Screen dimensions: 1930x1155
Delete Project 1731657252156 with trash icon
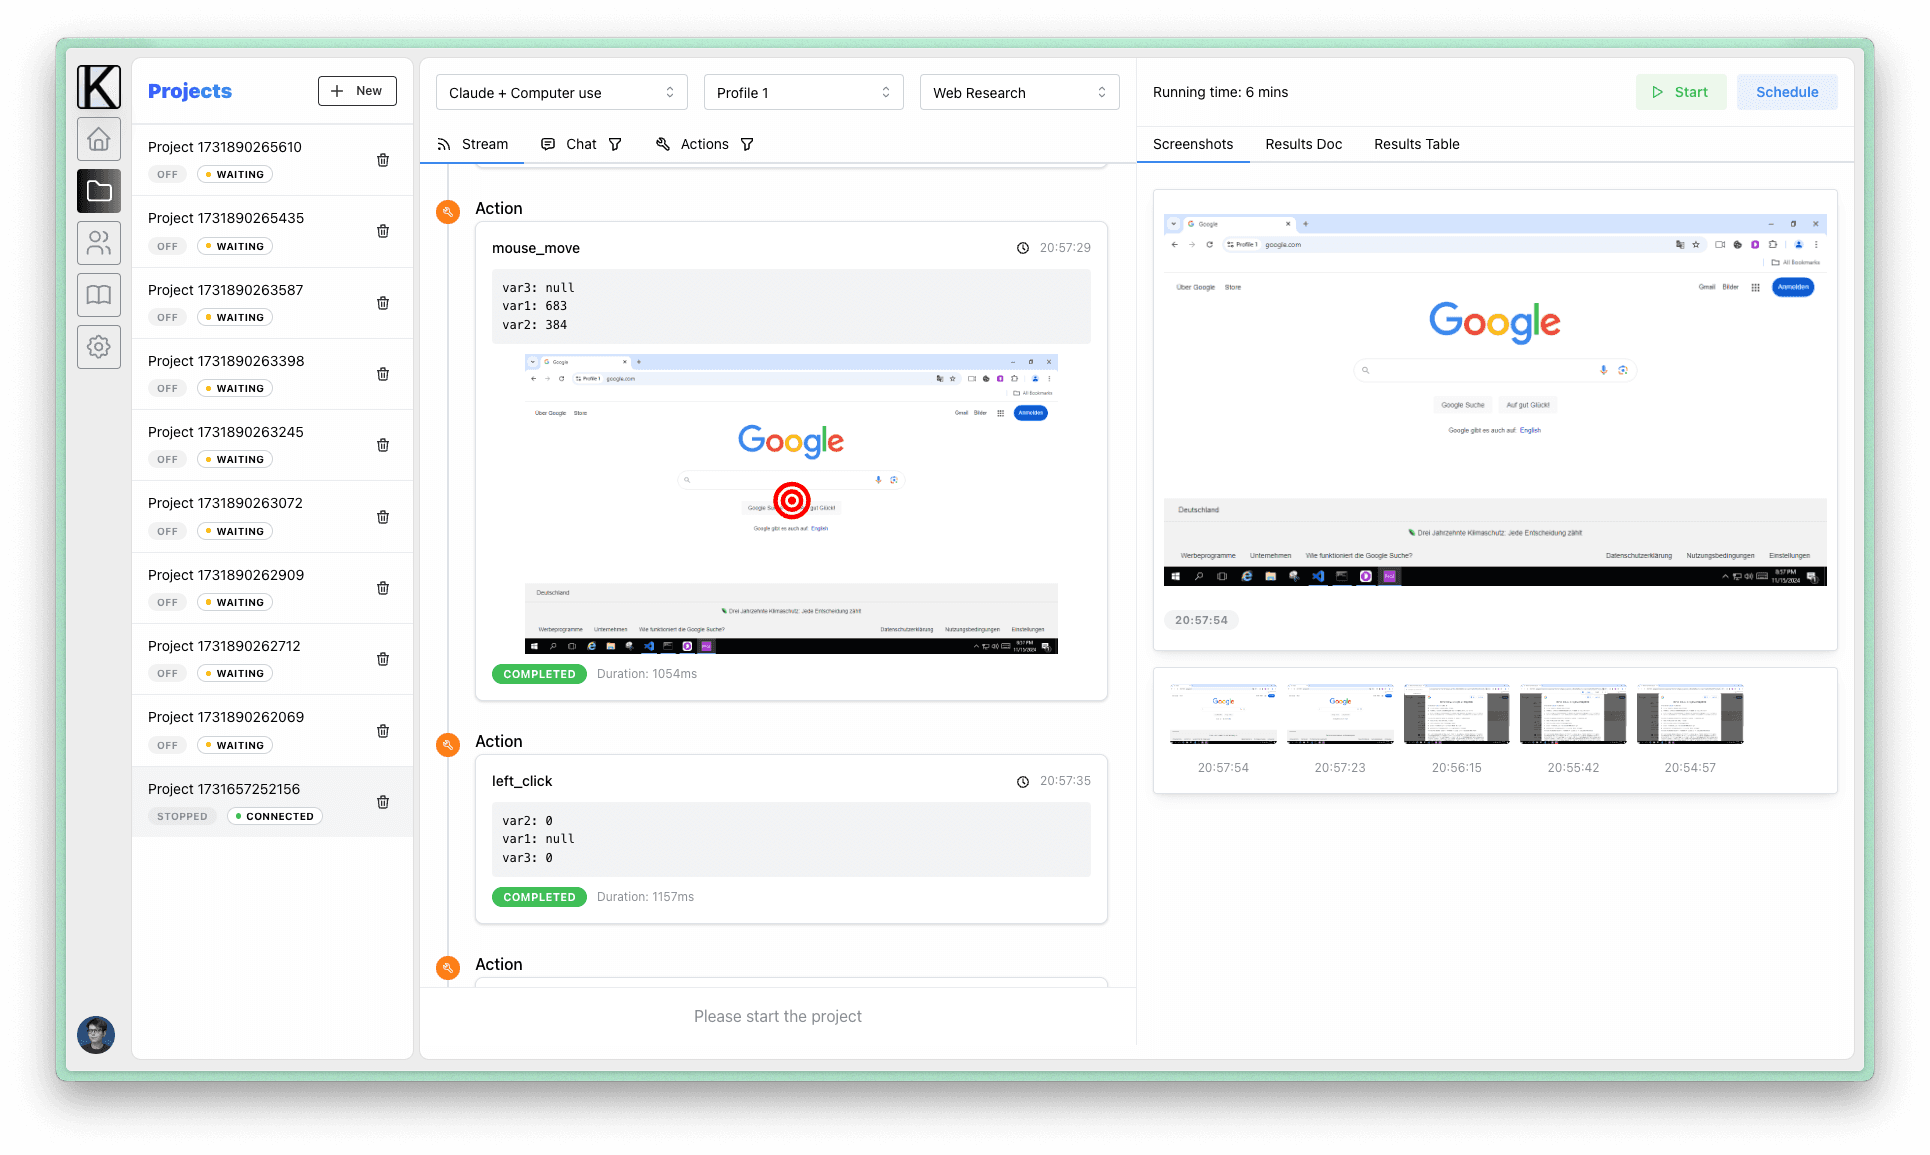point(383,802)
